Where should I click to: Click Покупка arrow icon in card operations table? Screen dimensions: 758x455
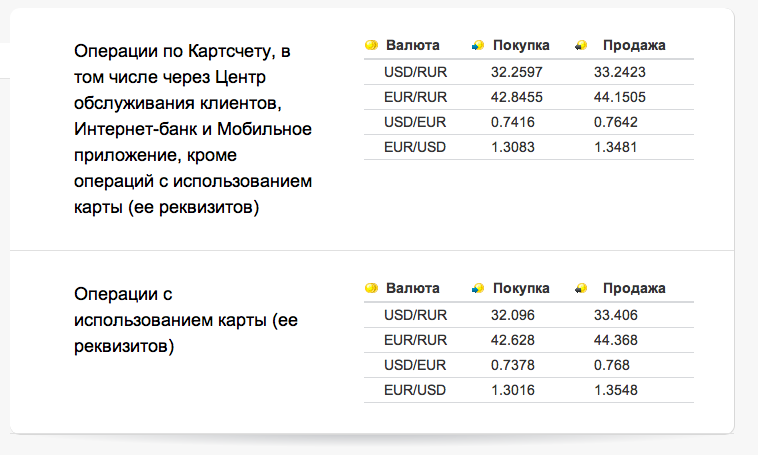[x=478, y=289]
